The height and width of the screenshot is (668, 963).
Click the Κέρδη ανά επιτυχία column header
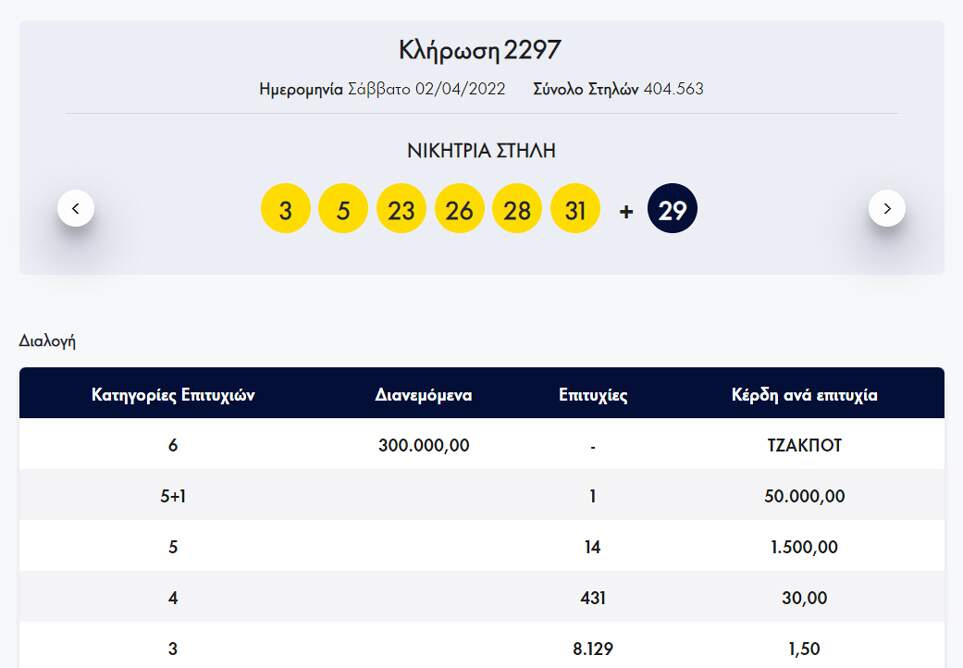coord(804,394)
